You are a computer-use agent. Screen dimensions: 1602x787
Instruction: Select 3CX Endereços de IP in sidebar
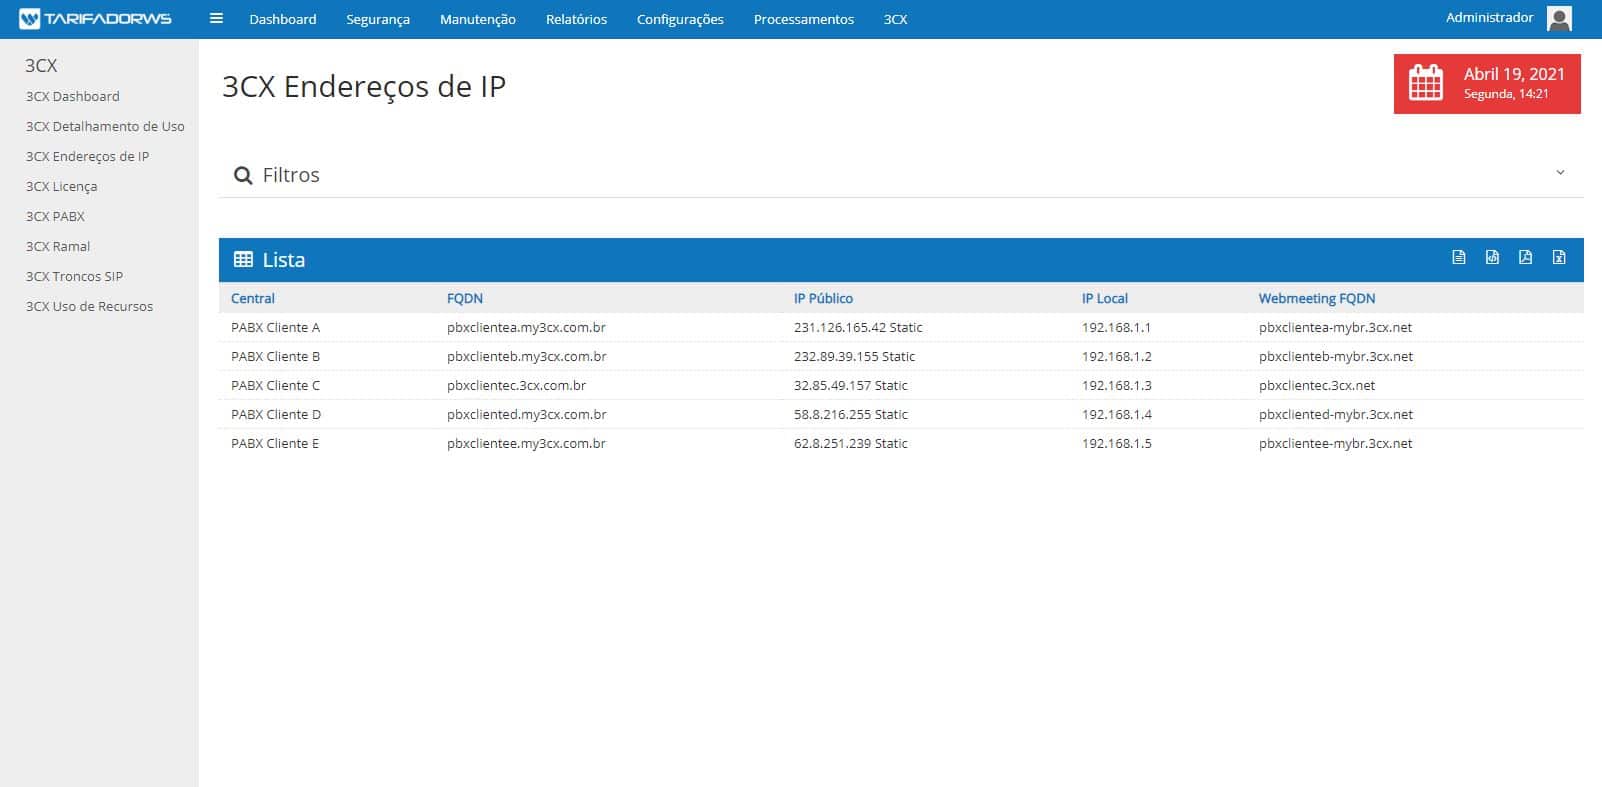tap(87, 156)
